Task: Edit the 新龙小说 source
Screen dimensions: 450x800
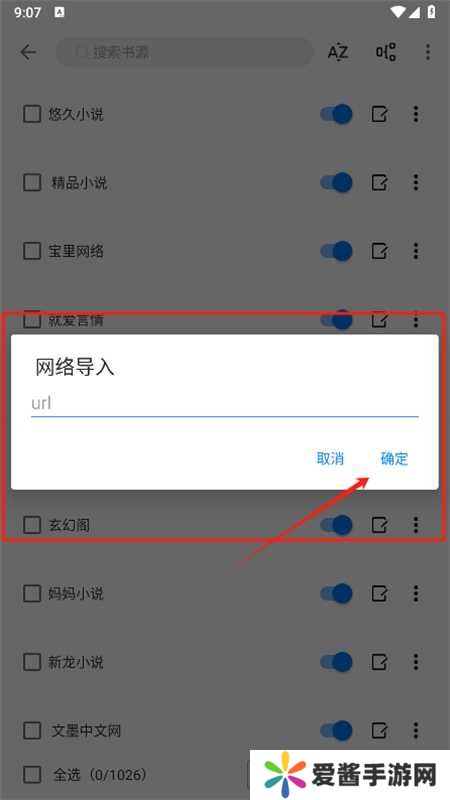Action: tap(379, 662)
